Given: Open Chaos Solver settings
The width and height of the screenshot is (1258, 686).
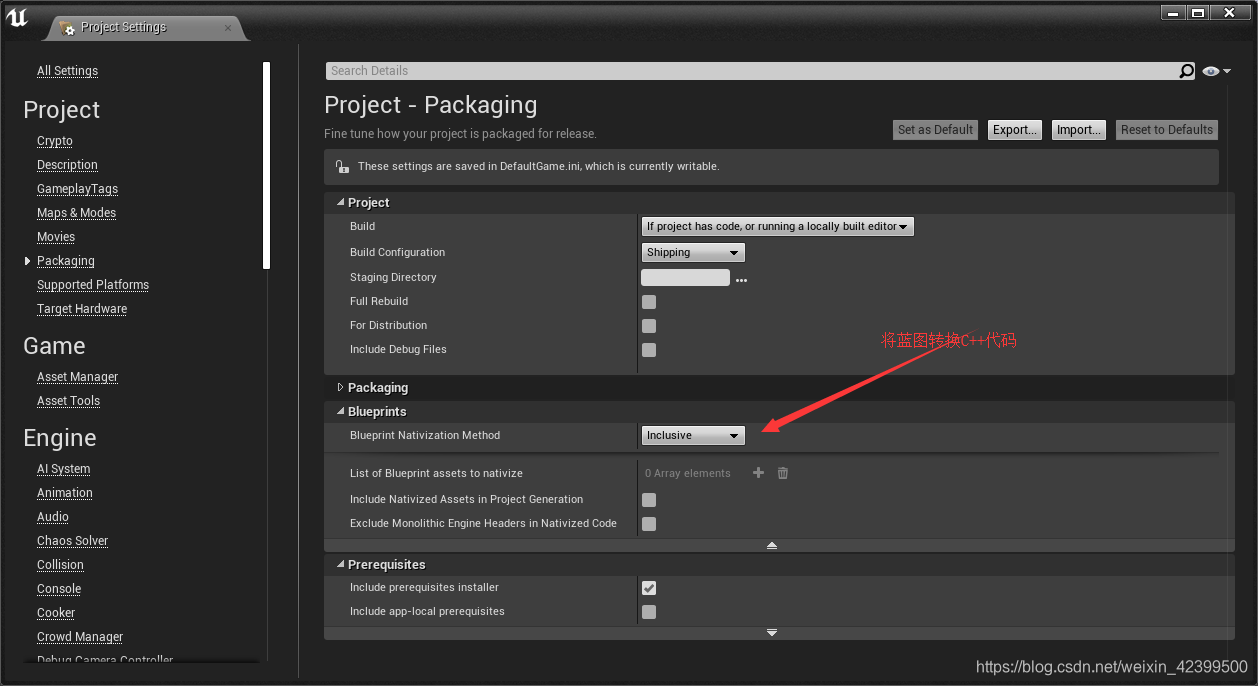Looking at the screenshot, I should [72, 541].
